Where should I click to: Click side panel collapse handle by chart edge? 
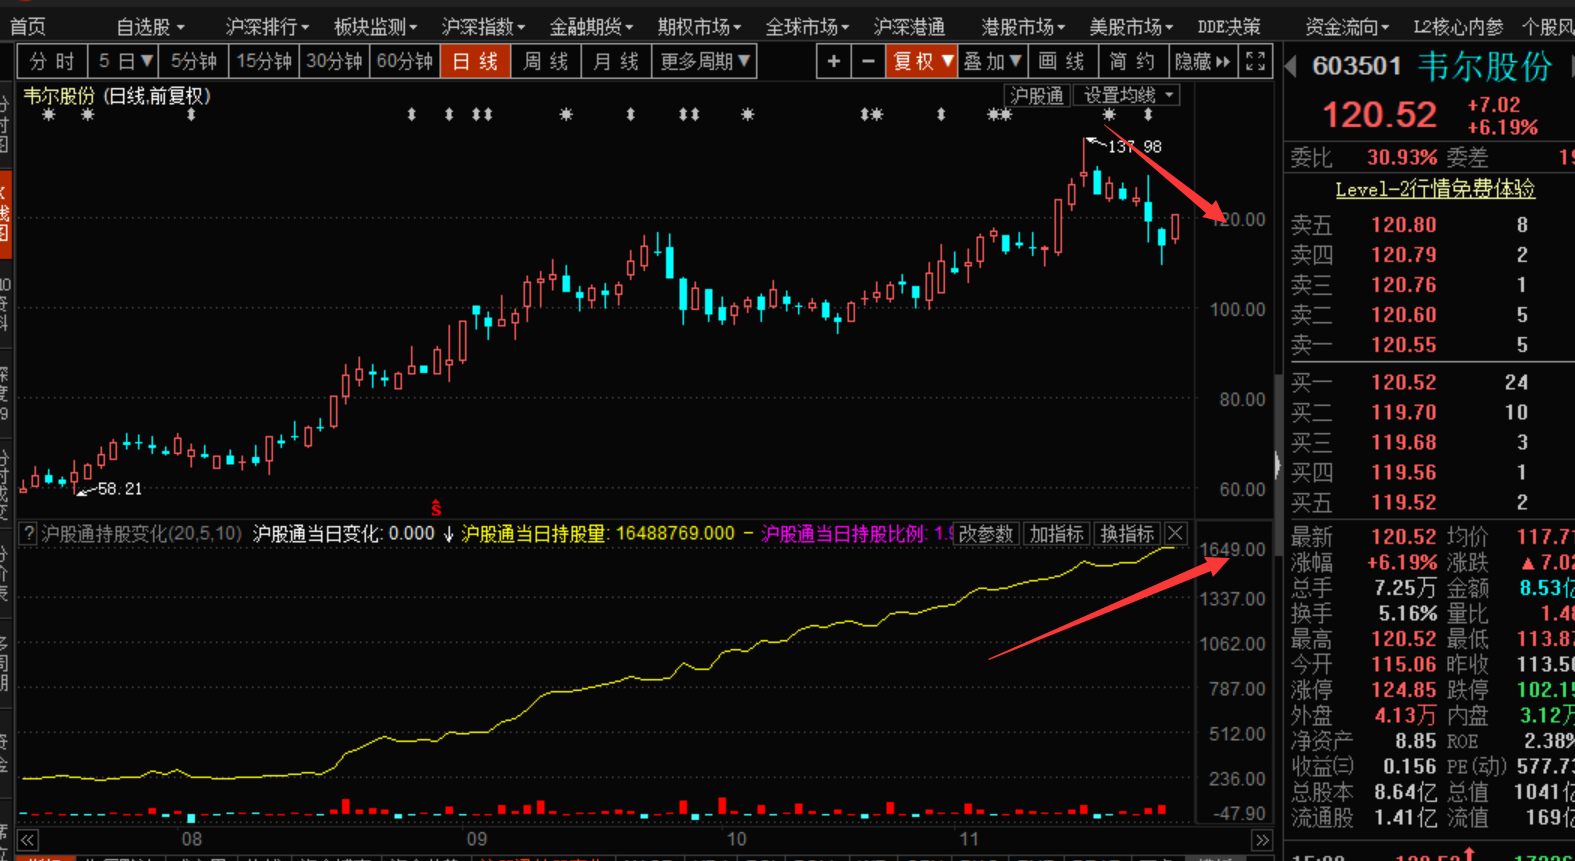click(1277, 465)
